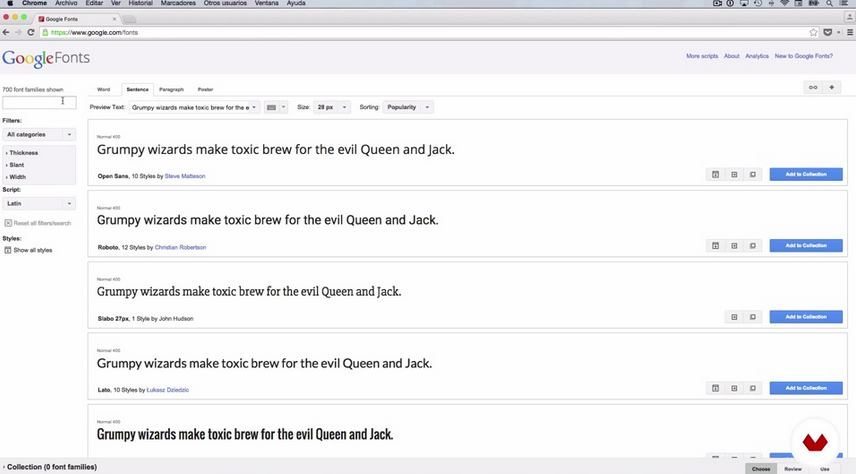Open Christian Robertson designer link
This screenshot has height=474, width=856.
(x=181, y=247)
